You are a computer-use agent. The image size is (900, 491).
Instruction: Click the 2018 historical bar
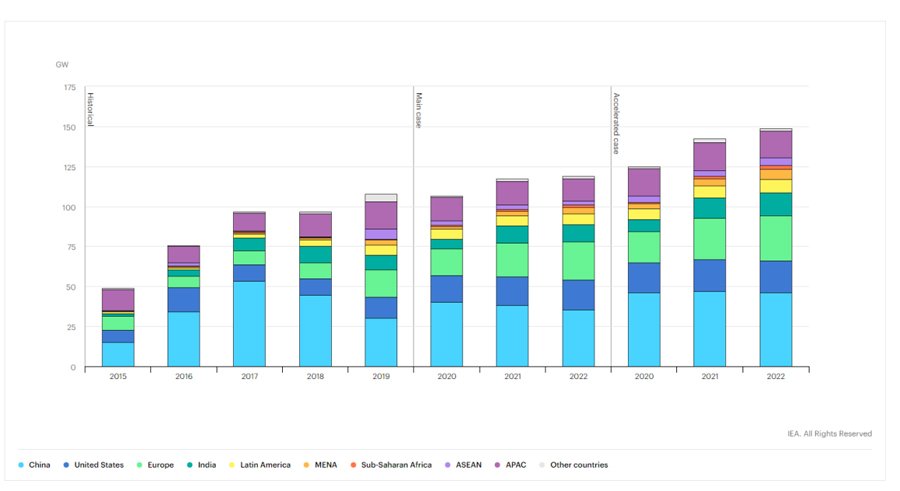coord(315,289)
